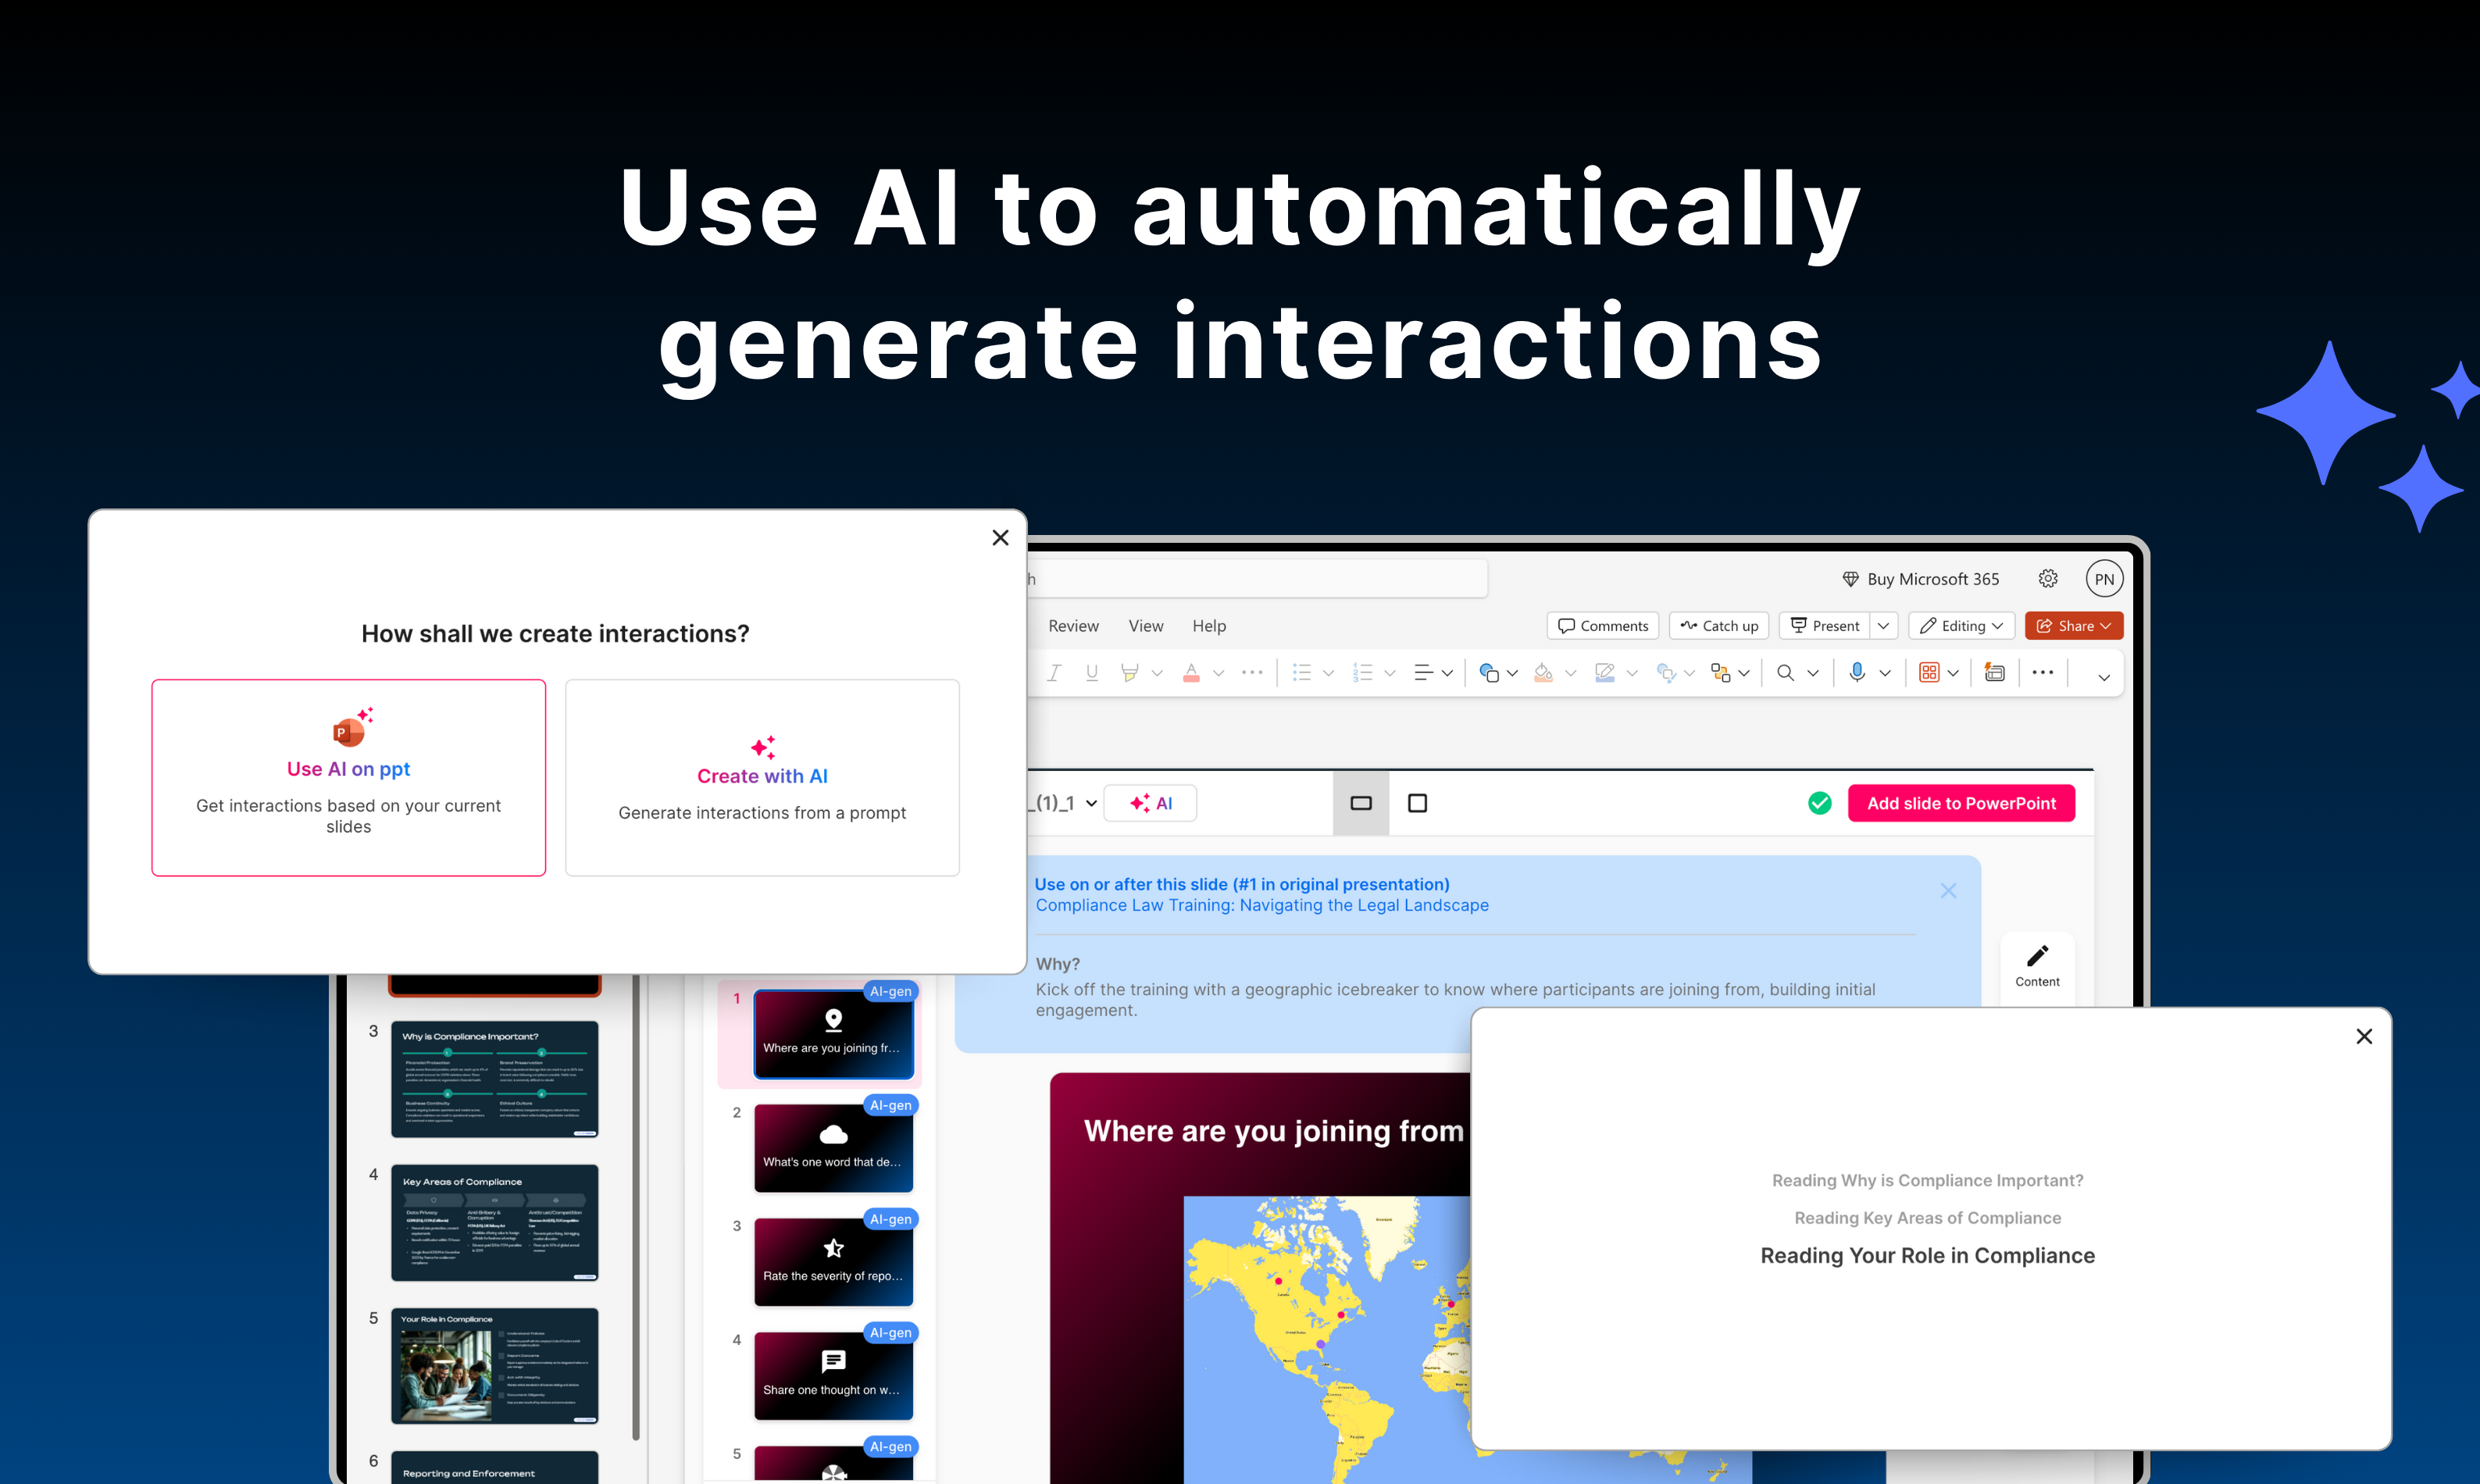
Task: Open the shapes insertion icon
Action: (x=1490, y=672)
